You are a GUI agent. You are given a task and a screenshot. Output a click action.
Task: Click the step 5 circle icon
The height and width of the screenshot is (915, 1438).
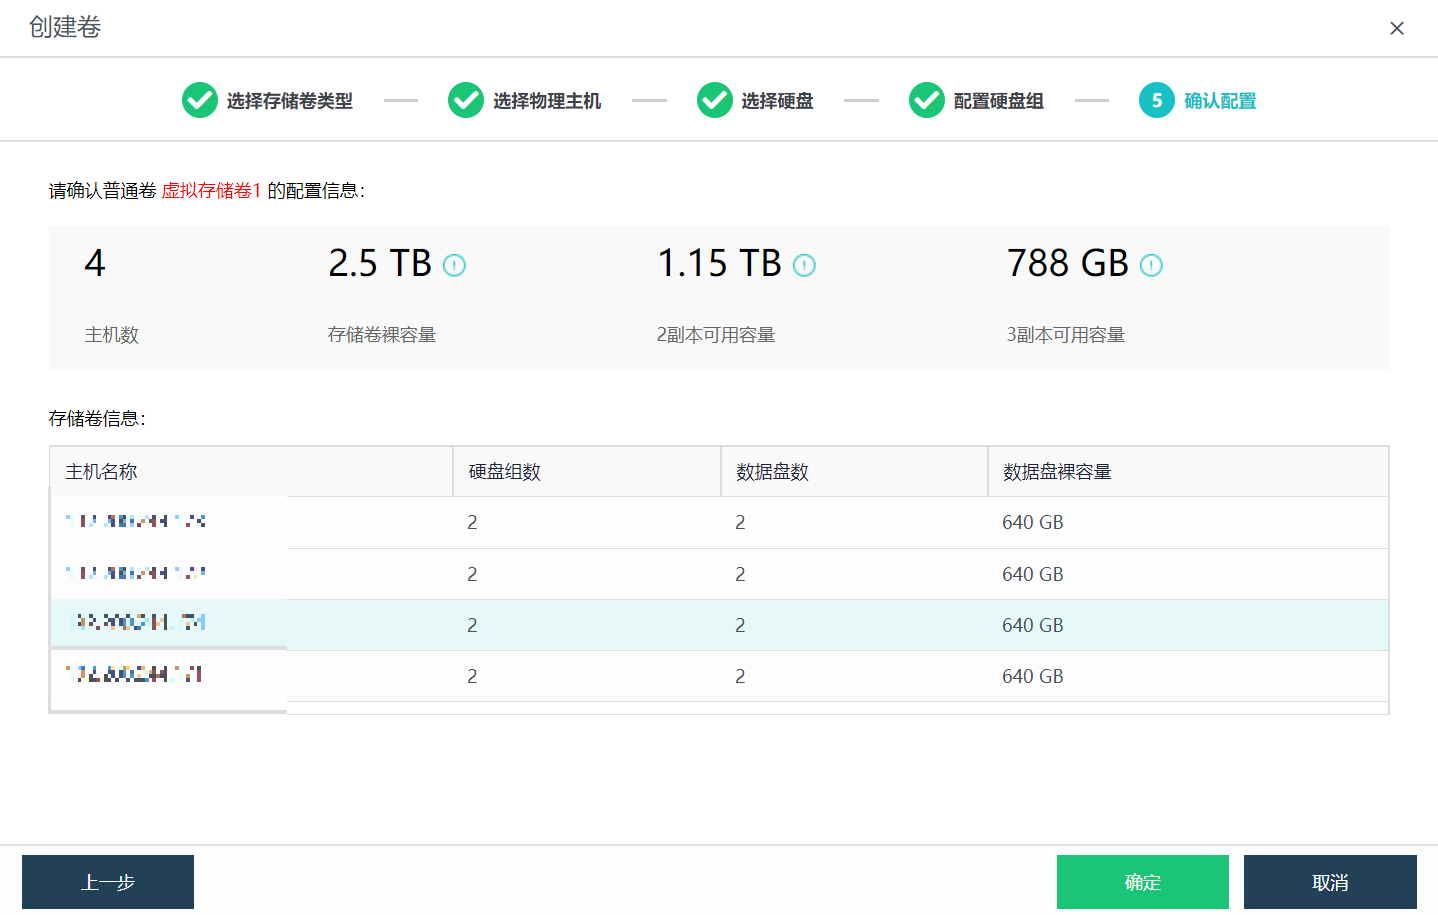(1157, 100)
